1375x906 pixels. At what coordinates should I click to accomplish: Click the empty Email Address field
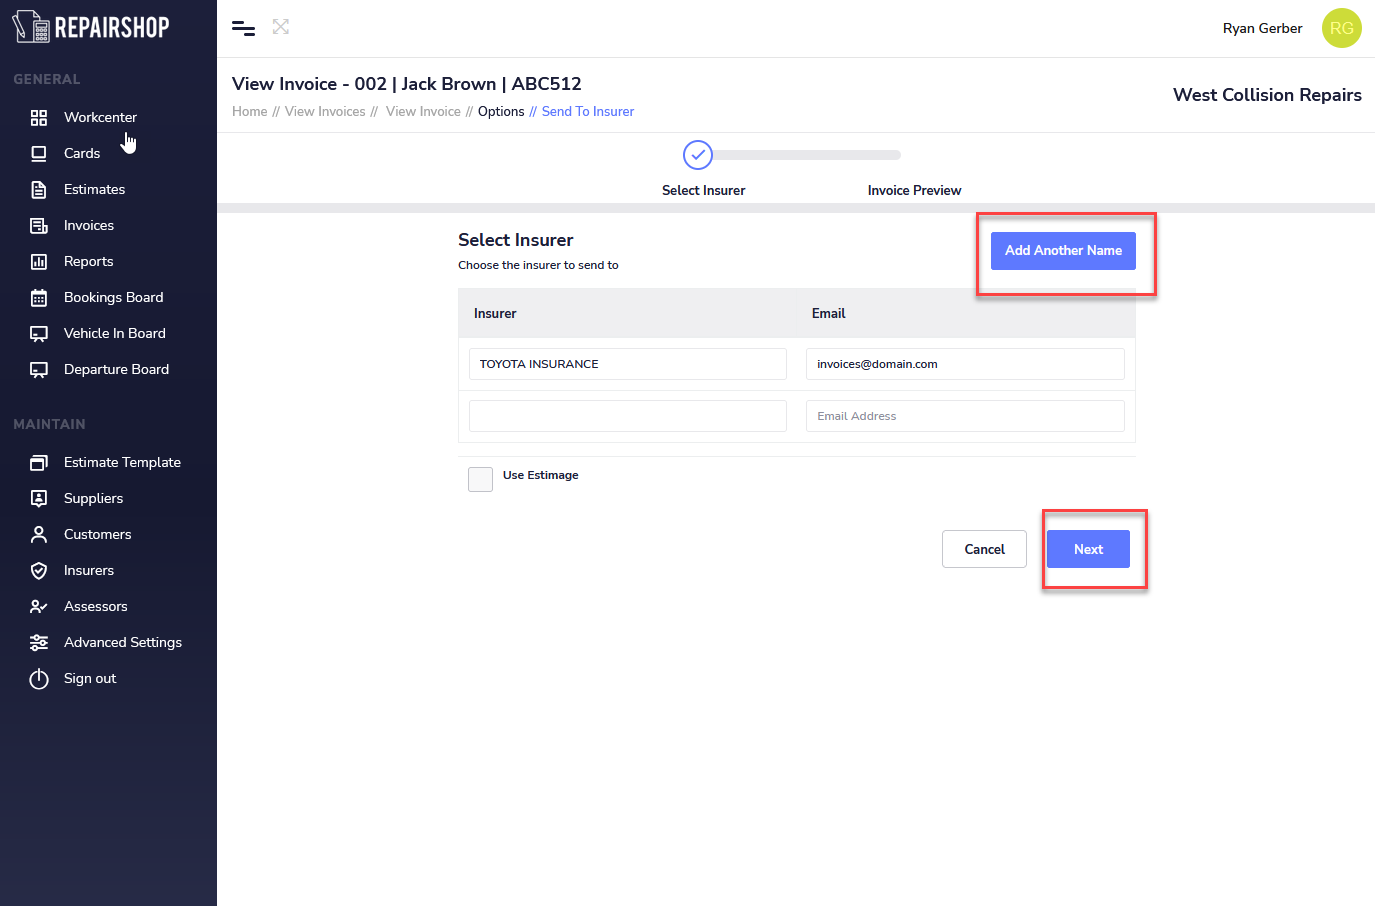click(964, 416)
